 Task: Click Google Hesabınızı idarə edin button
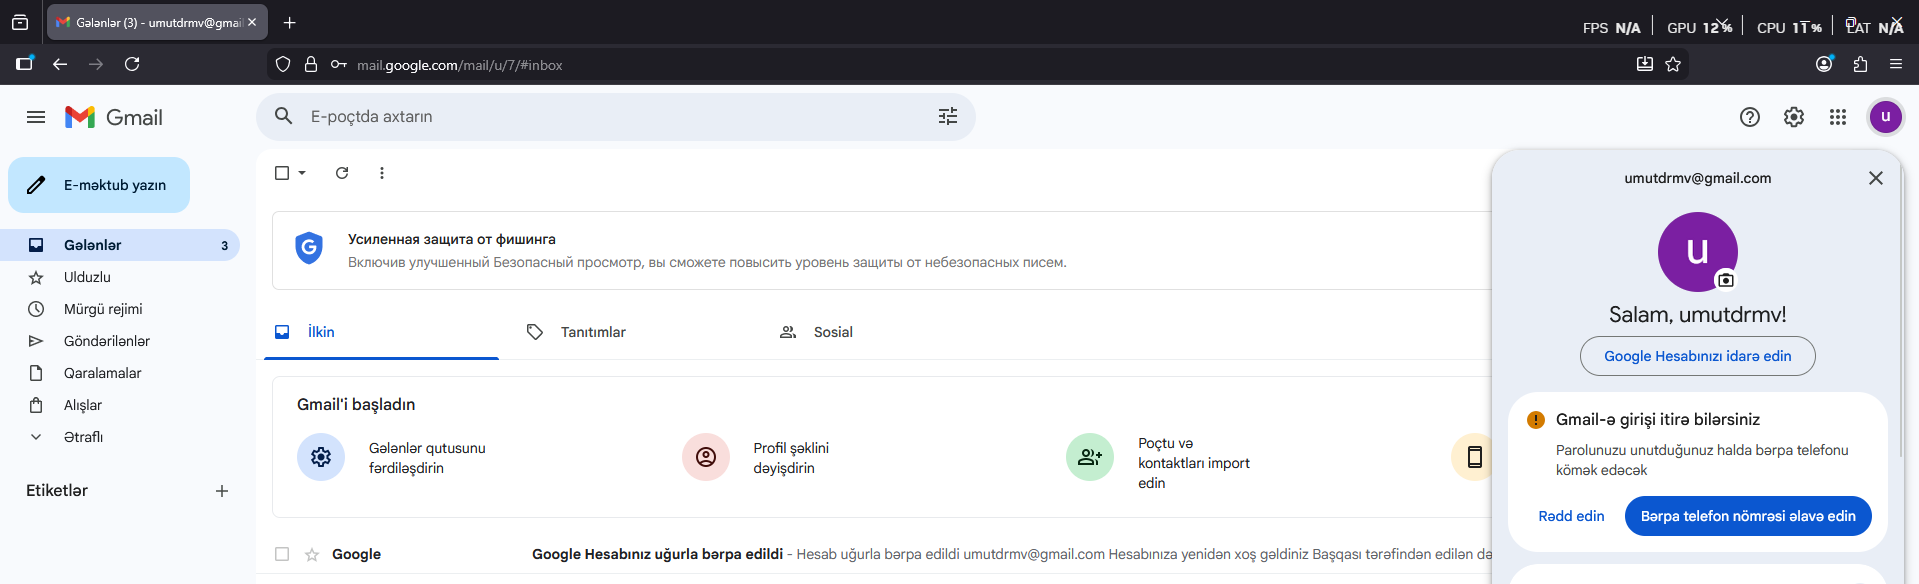[1698, 356]
